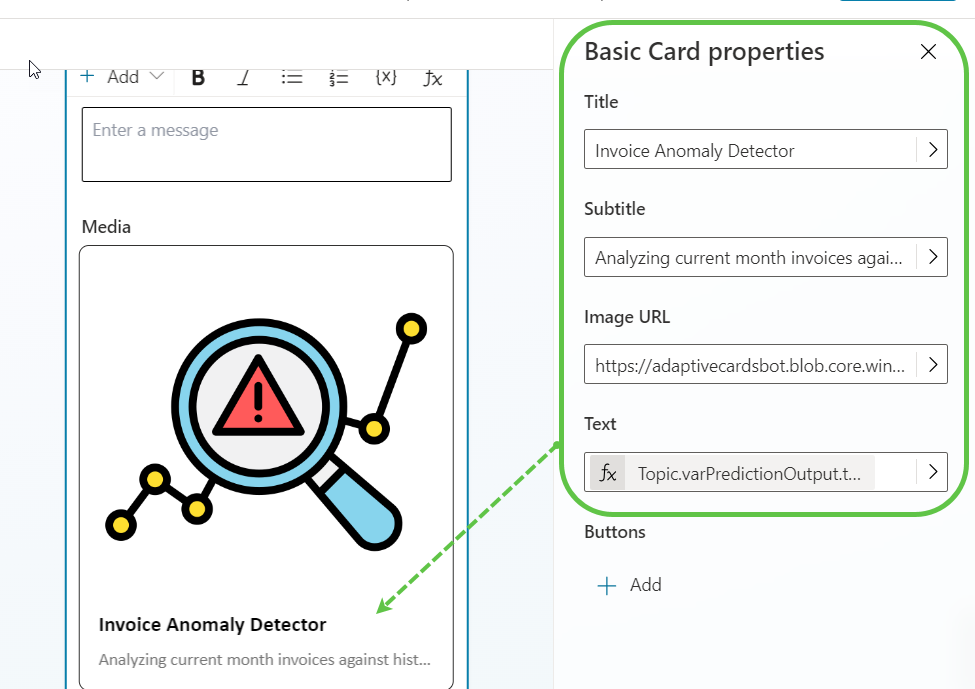The width and height of the screenshot is (975, 689).
Task: Apply italic formatting
Action: tap(243, 76)
